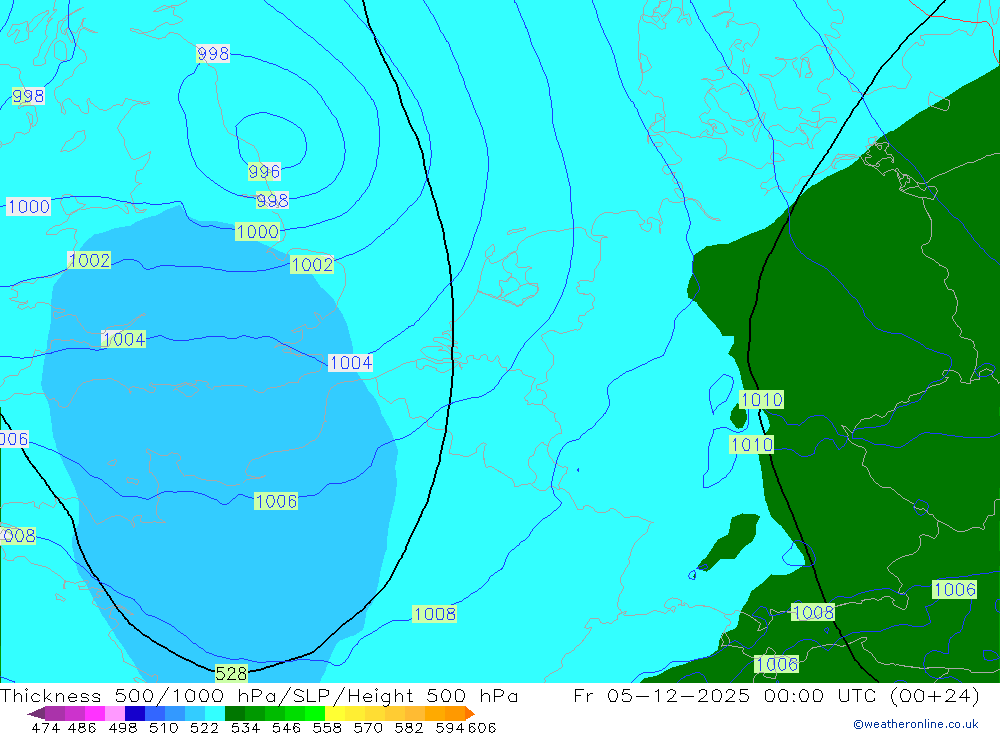
Task: Click the 998 label at far left edge
Action: click(x=28, y=96)
